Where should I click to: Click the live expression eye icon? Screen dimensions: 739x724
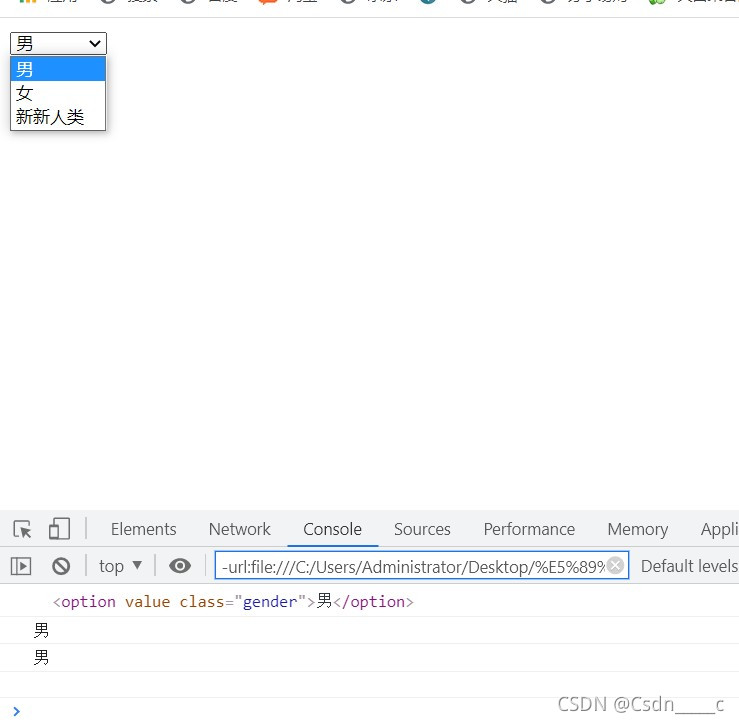180,566
